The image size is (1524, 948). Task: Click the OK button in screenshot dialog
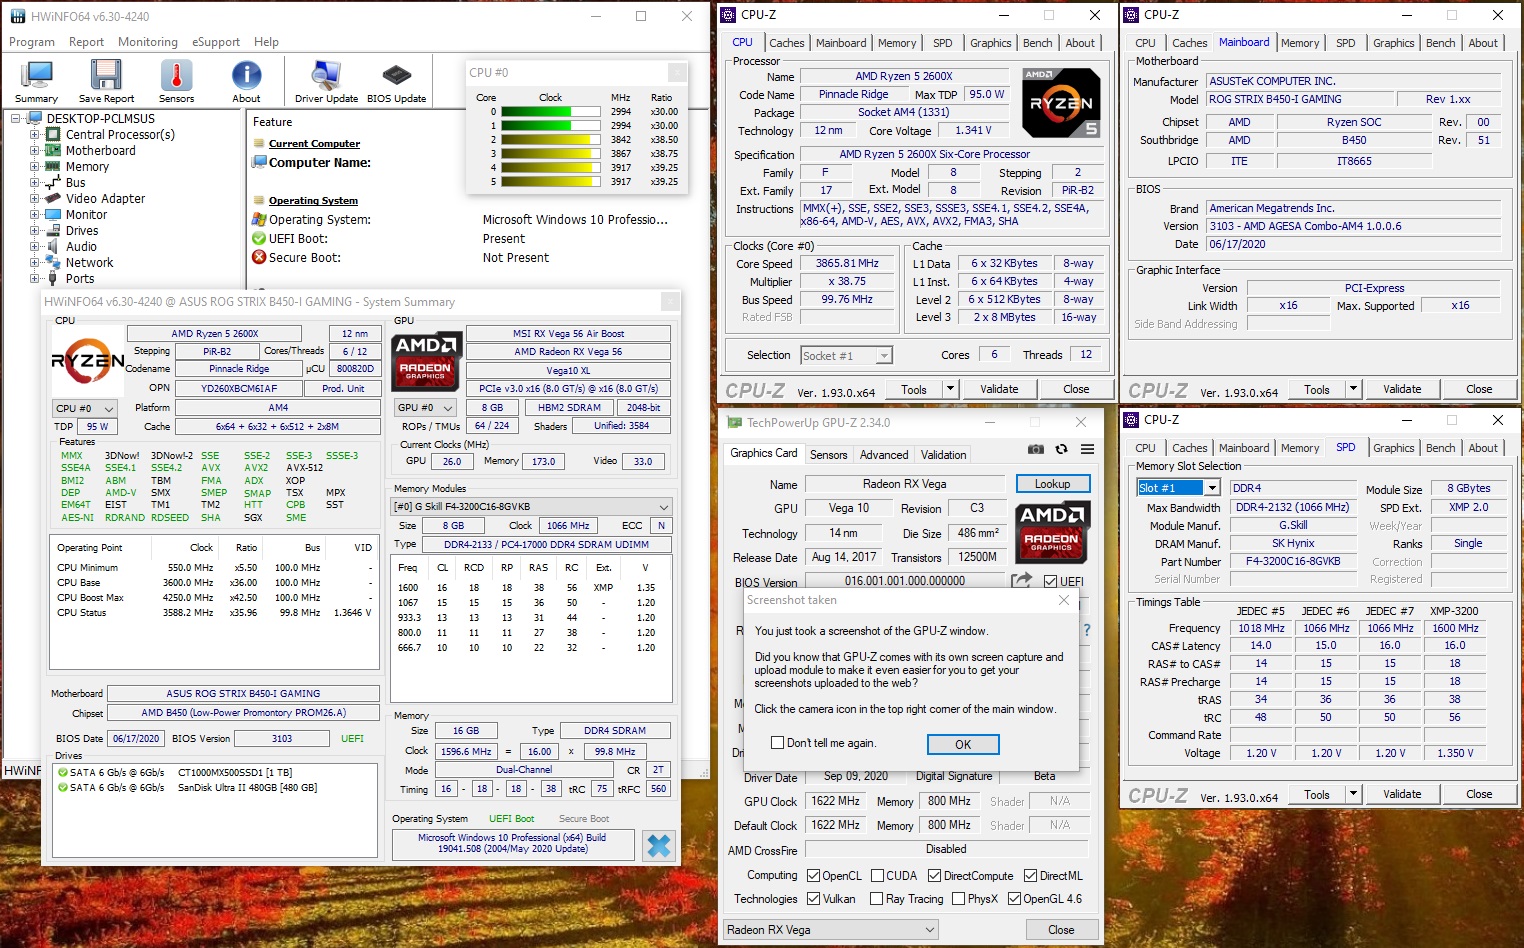963,744
